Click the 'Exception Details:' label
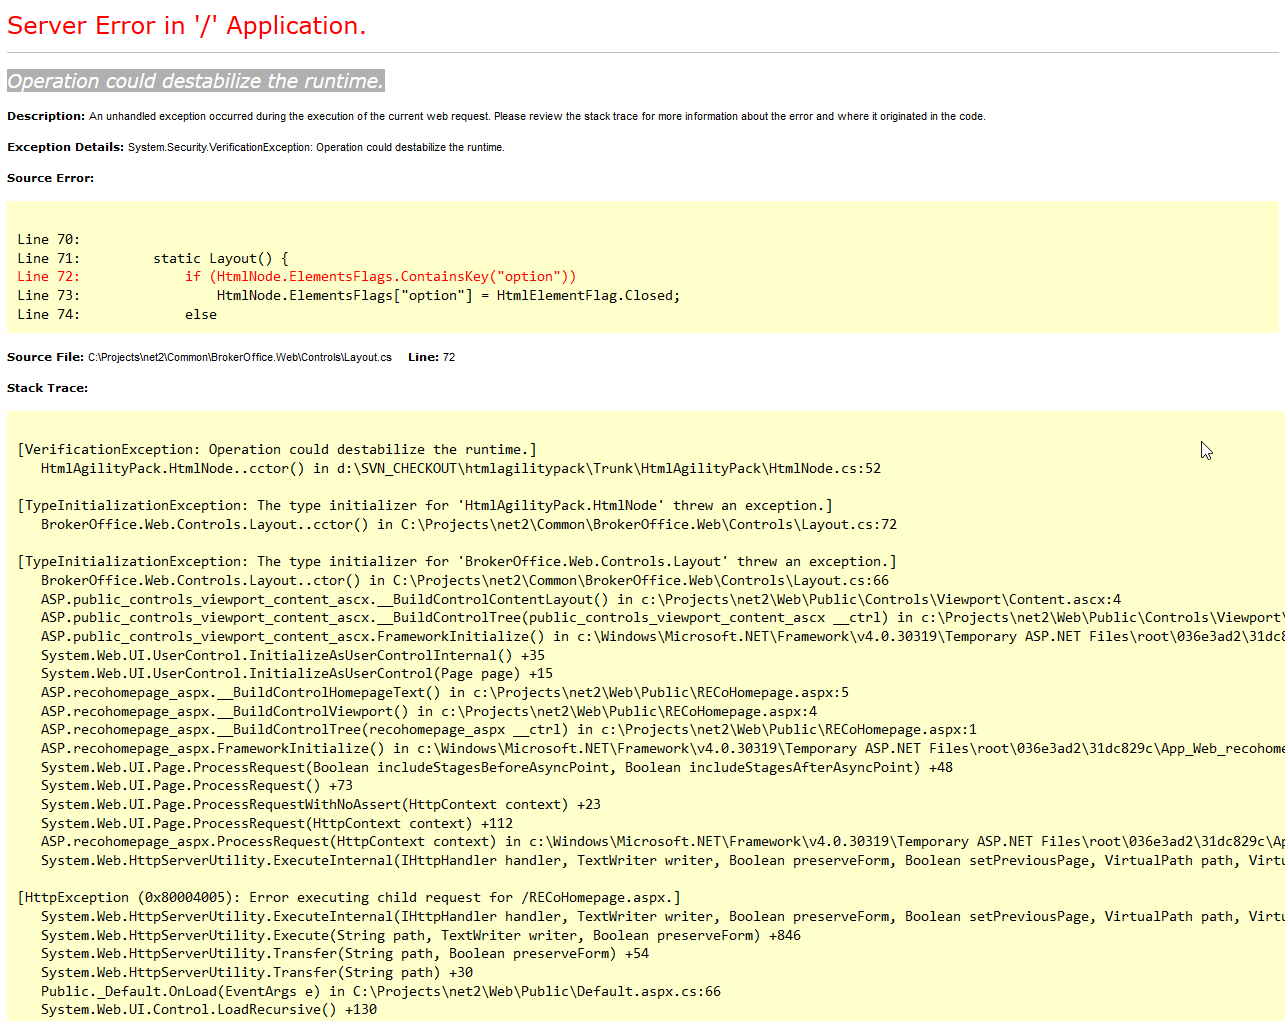The width and height of the screenshot is (1285, 1021). click(65, 147)
